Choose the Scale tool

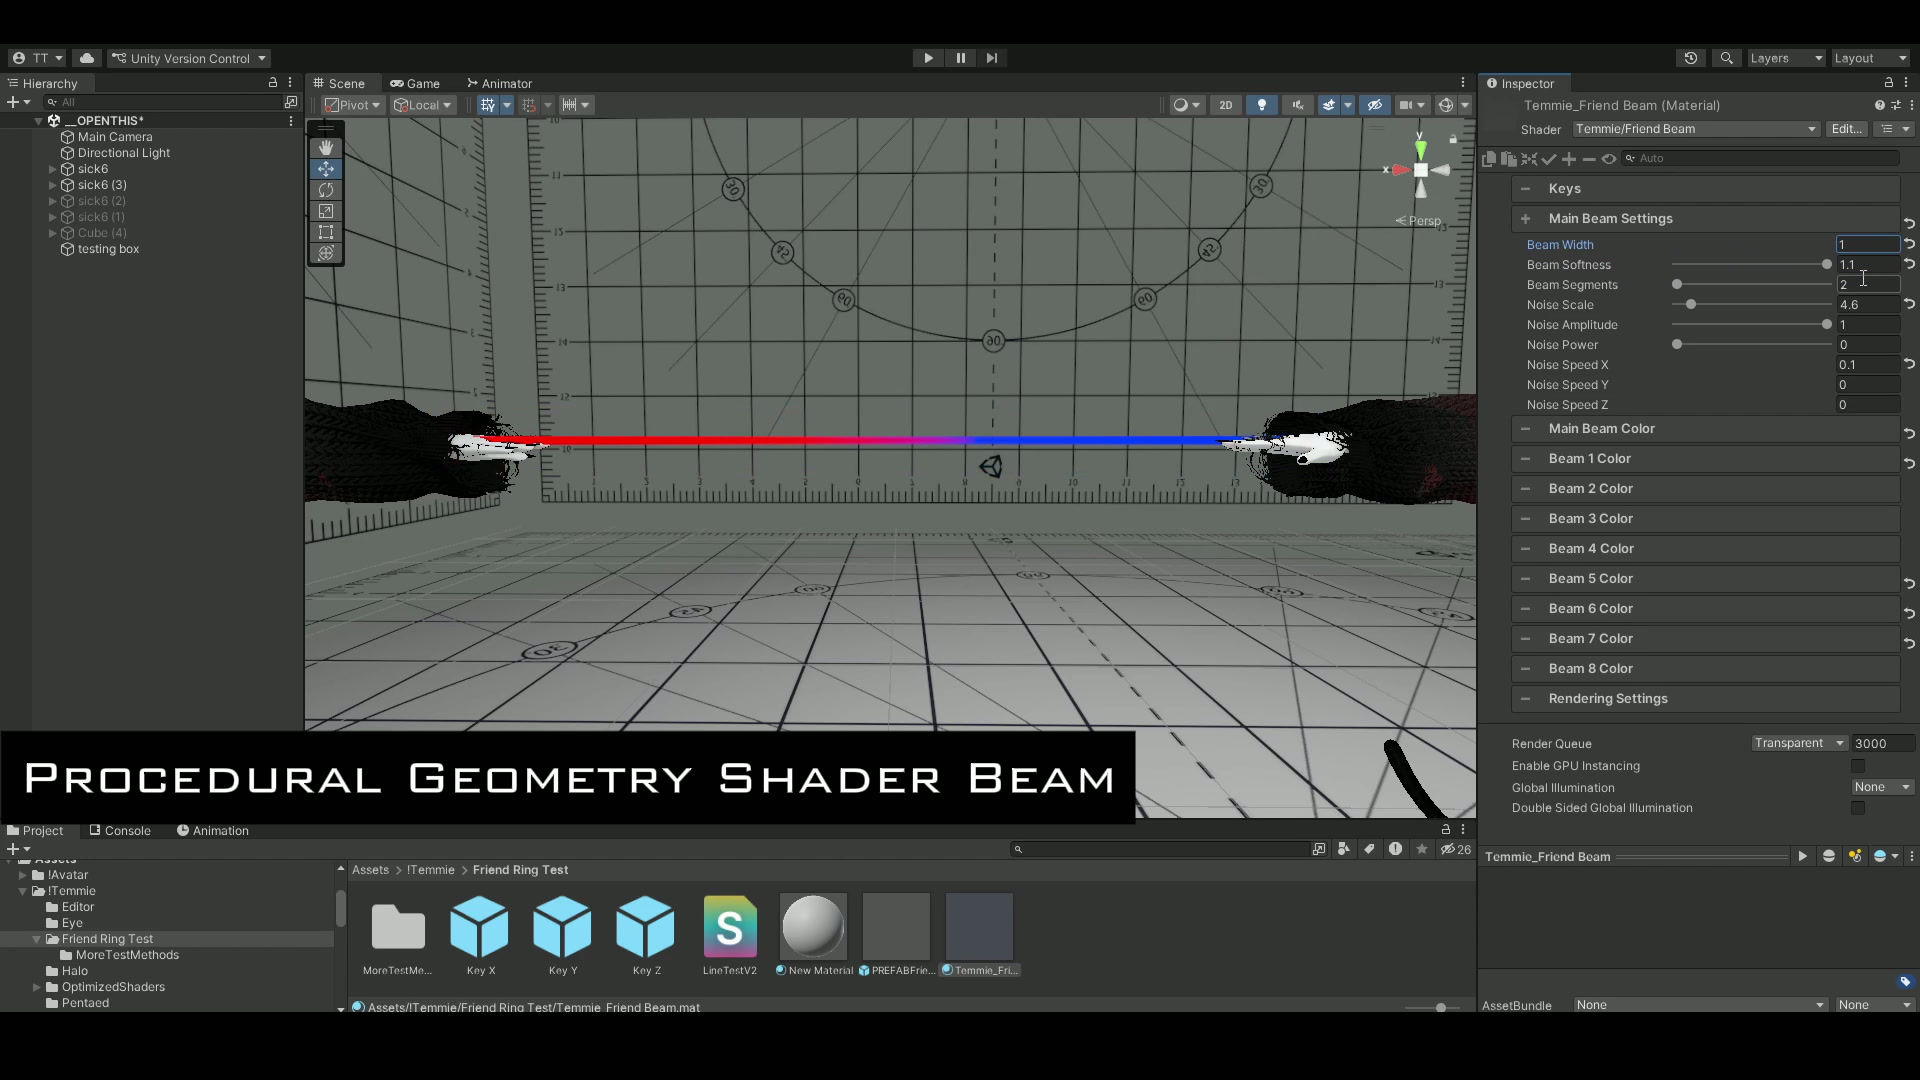[325, 211]
